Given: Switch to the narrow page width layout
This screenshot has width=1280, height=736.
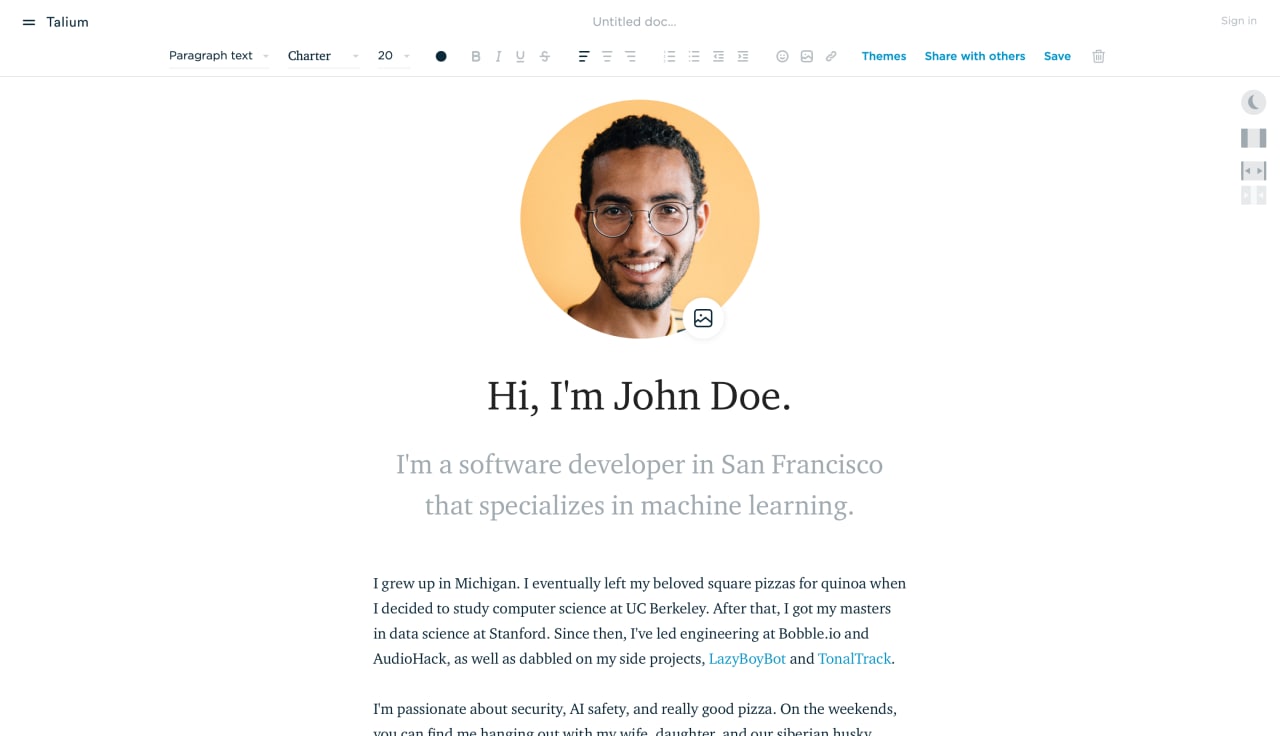Looking at the screenshot, I should (1254, 138).
